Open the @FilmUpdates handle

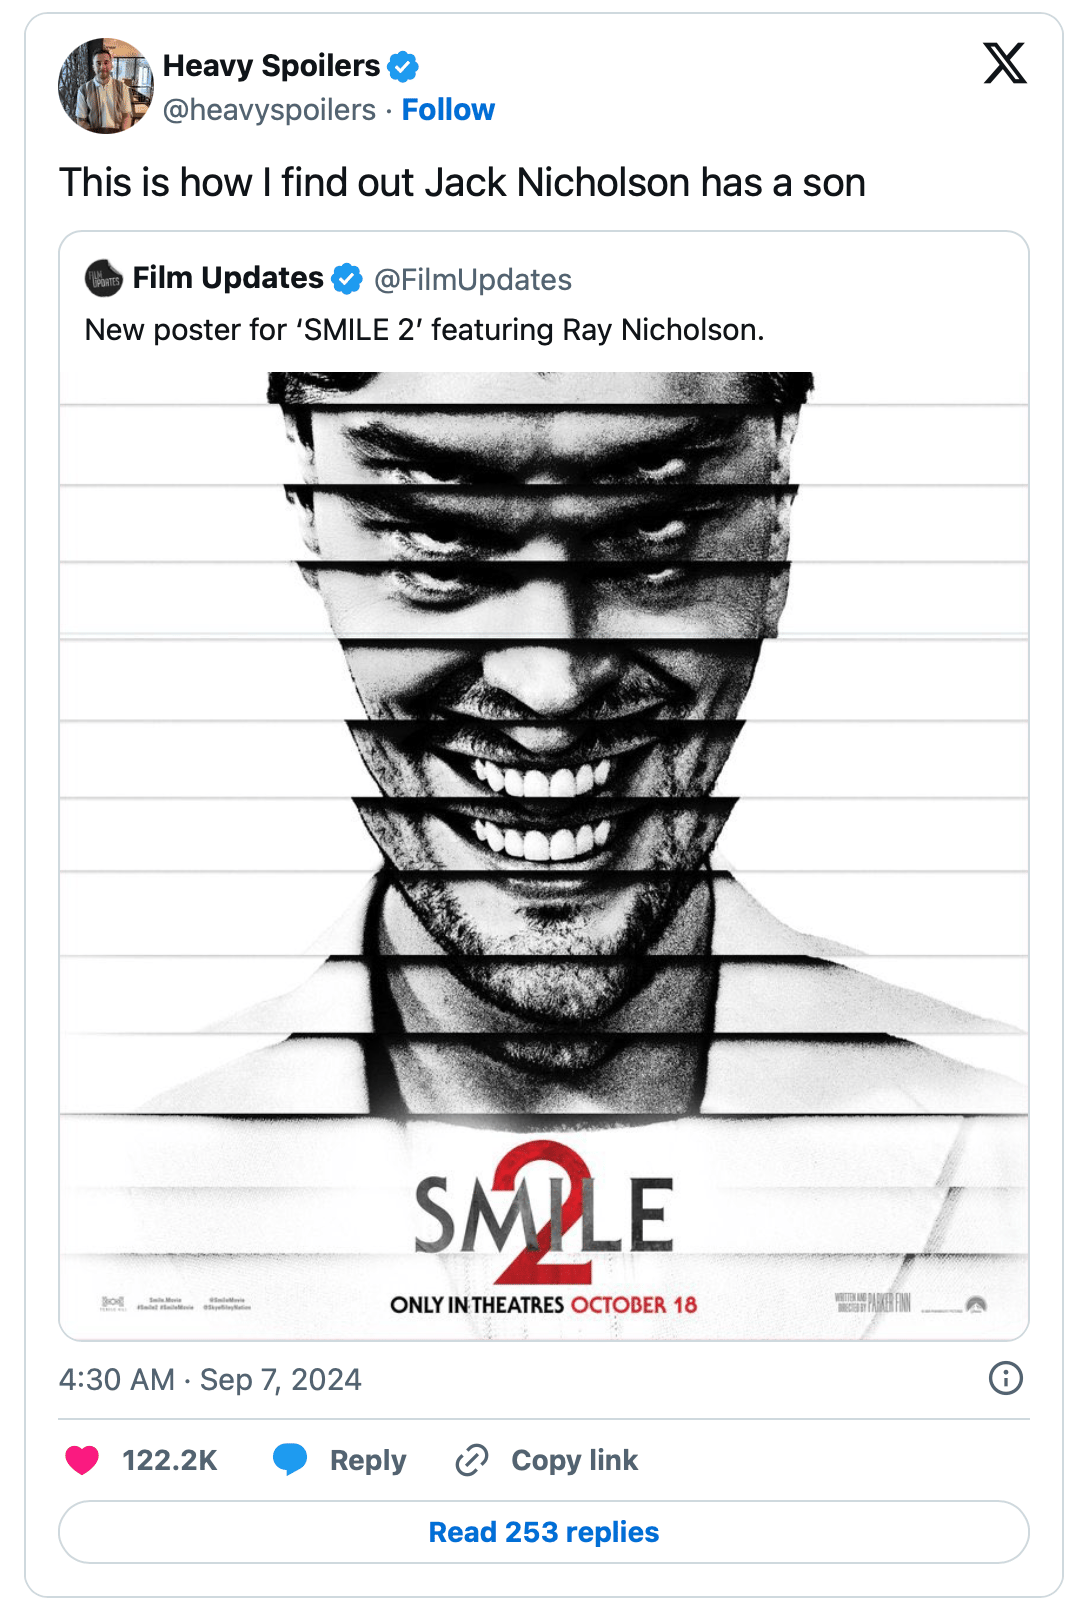pos(473,280)
